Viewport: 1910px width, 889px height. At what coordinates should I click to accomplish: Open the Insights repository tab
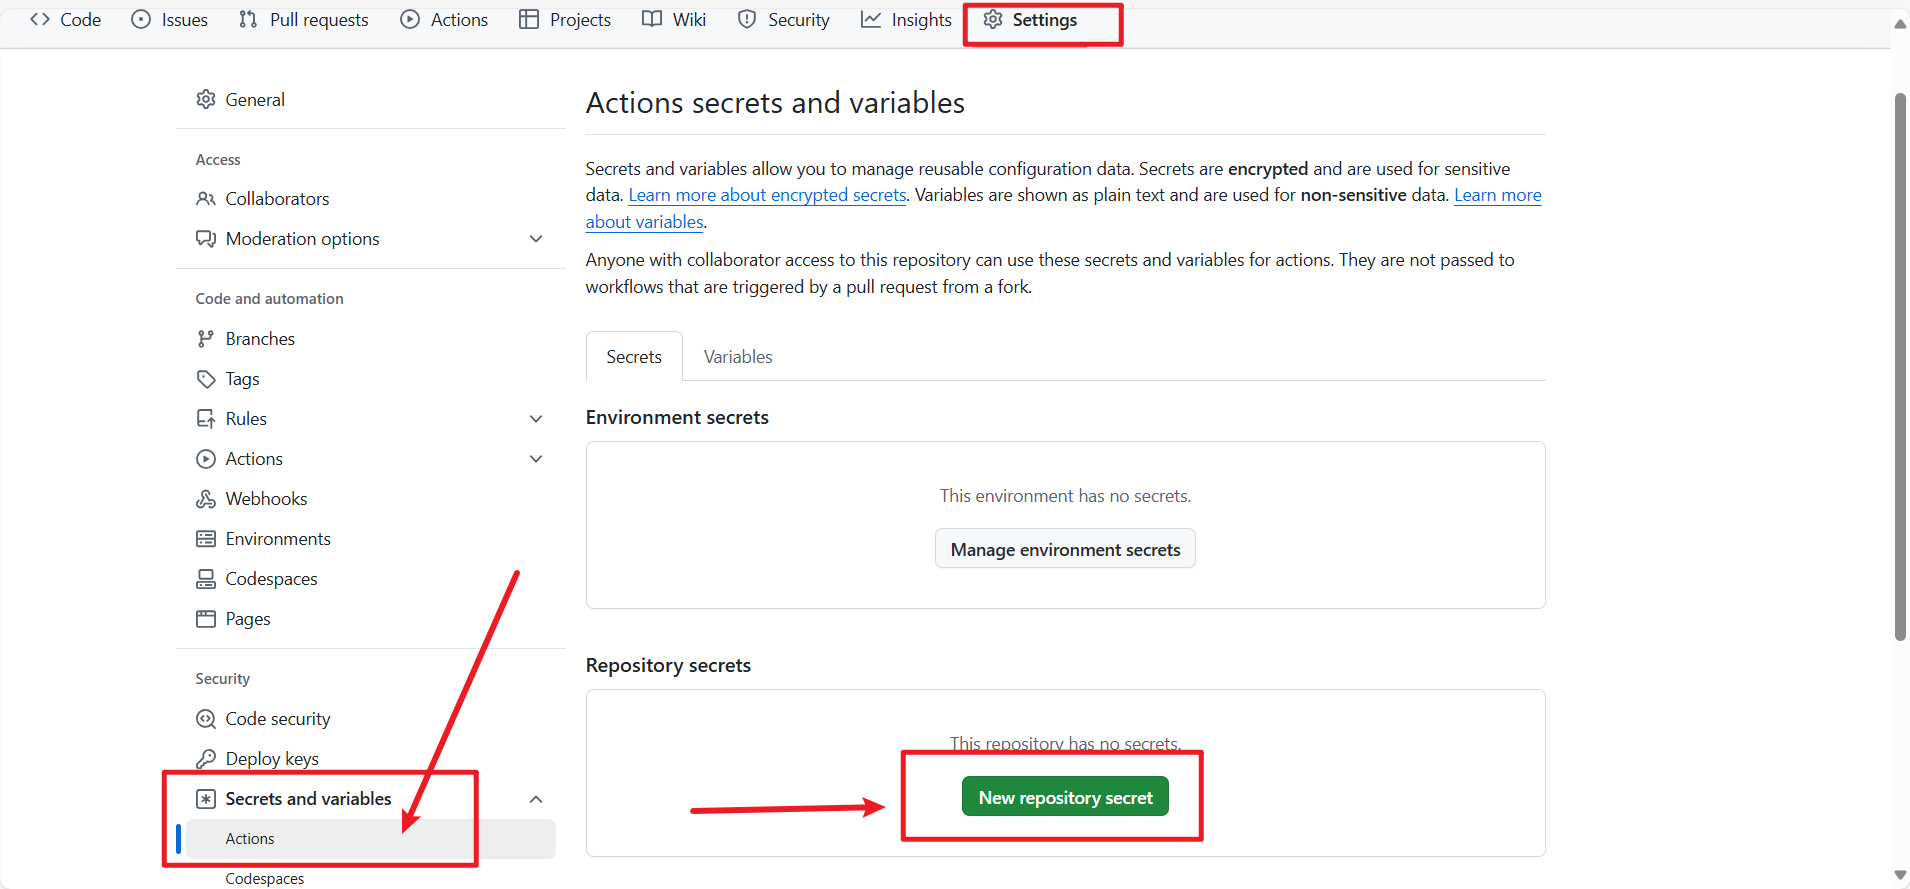pos(906,20)
